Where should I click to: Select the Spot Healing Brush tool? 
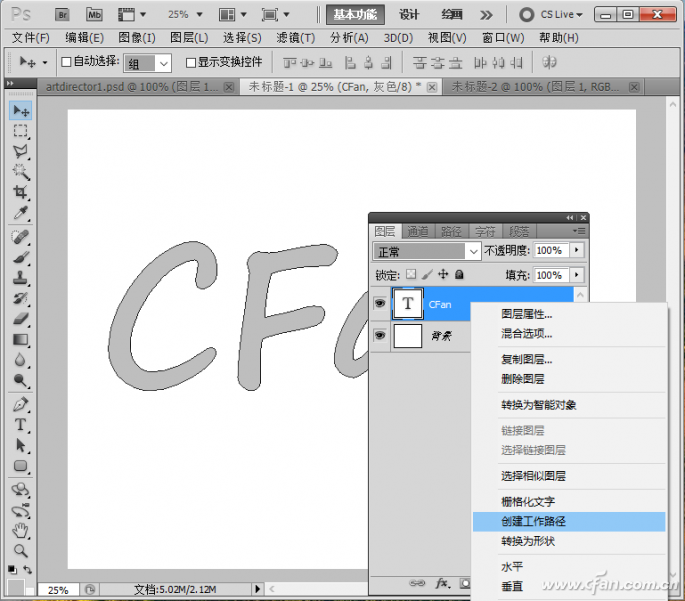tap(20, 237)
